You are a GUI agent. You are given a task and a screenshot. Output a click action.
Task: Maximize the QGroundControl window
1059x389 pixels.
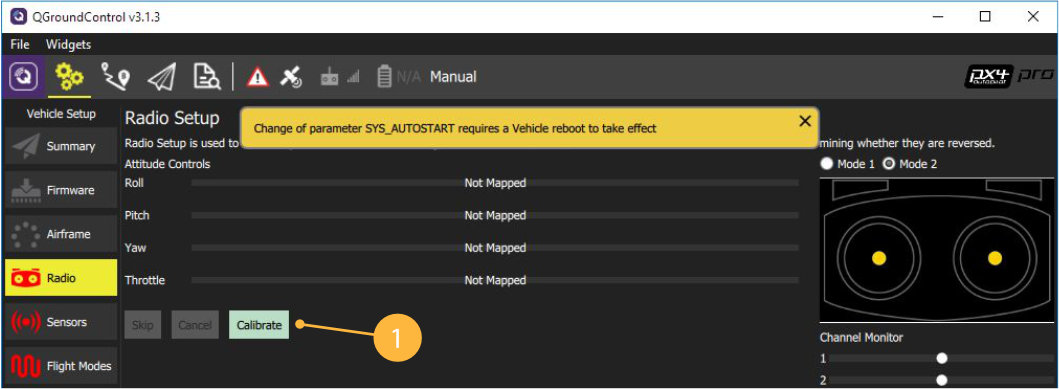[985, 17]
